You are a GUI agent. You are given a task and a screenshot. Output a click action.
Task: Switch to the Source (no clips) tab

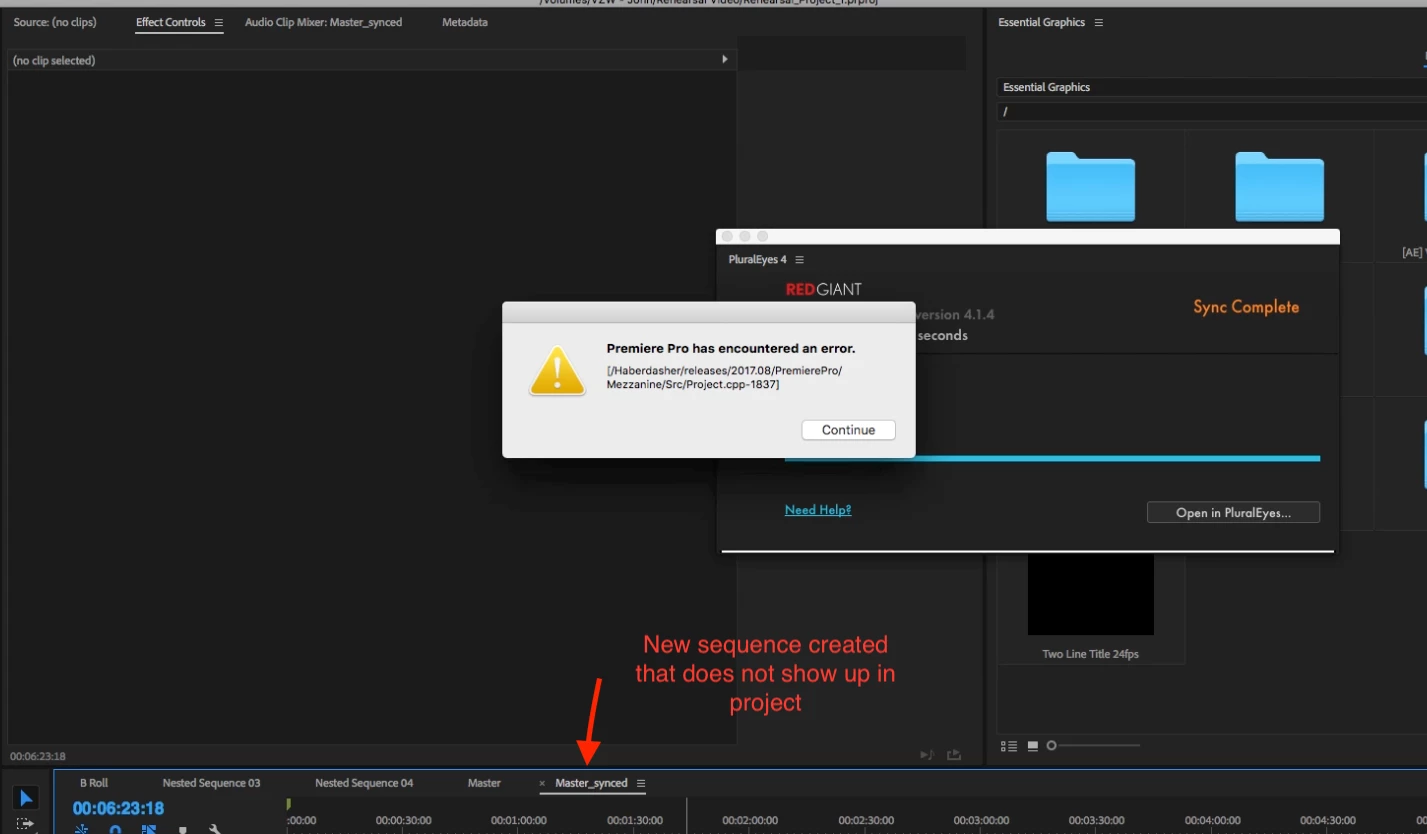click(x=55, y=22)
